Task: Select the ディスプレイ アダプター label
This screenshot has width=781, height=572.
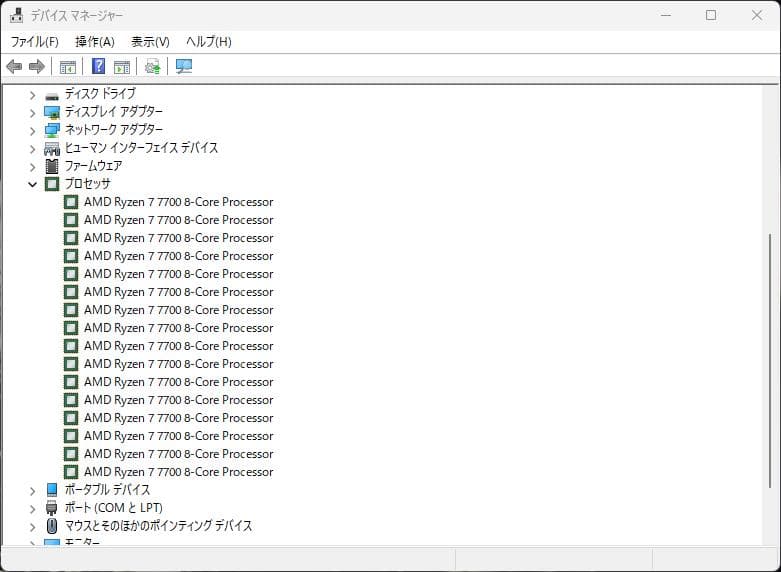Action: 114,111
